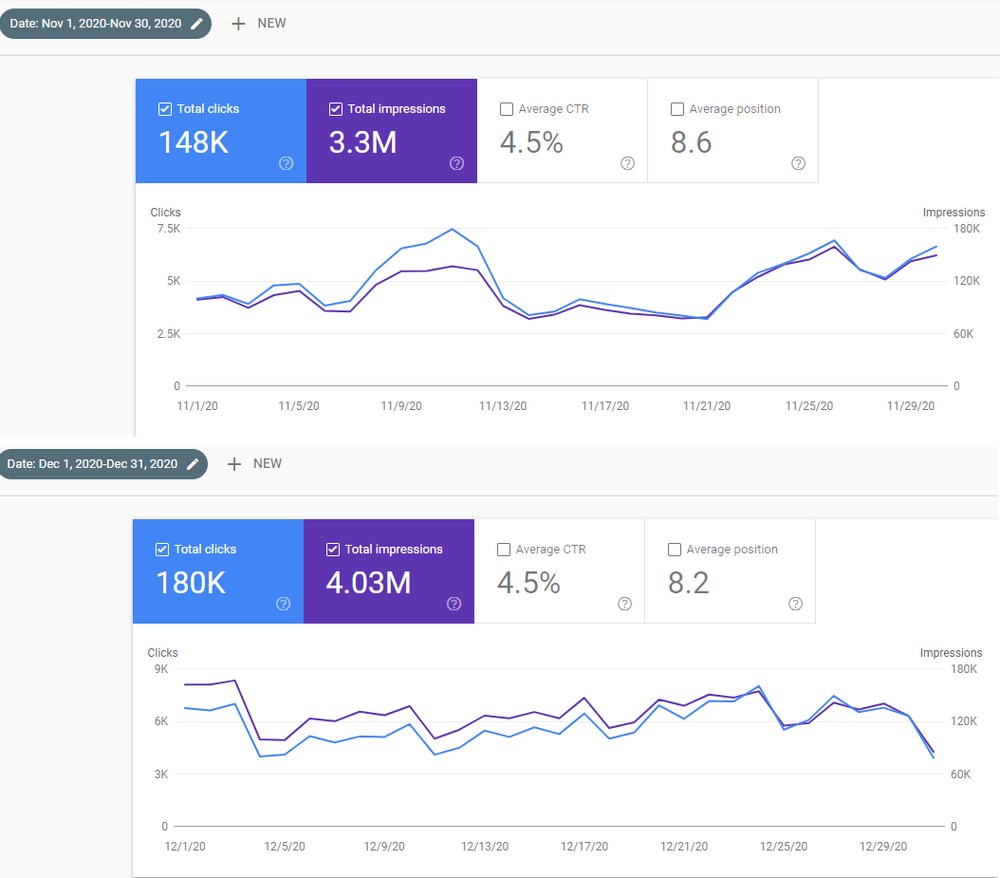The height and width of the screenshot is (878, 1000).
Task: Select the 4.5% CTR value in December card
Action: pos(529,583)
